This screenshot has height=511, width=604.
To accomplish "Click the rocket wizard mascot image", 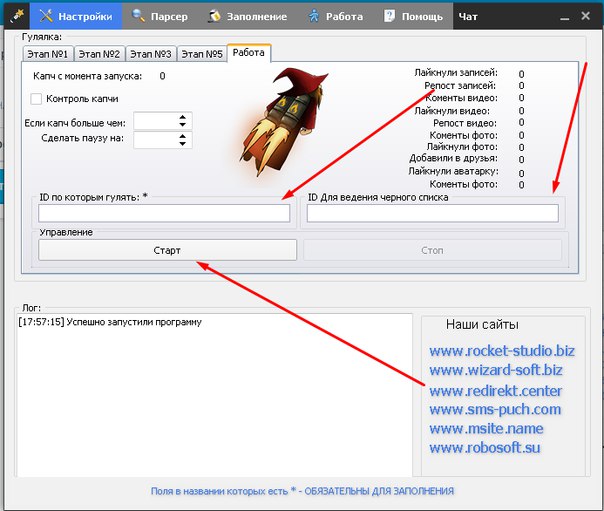I will pyautogui.click(x=283, y=121).
